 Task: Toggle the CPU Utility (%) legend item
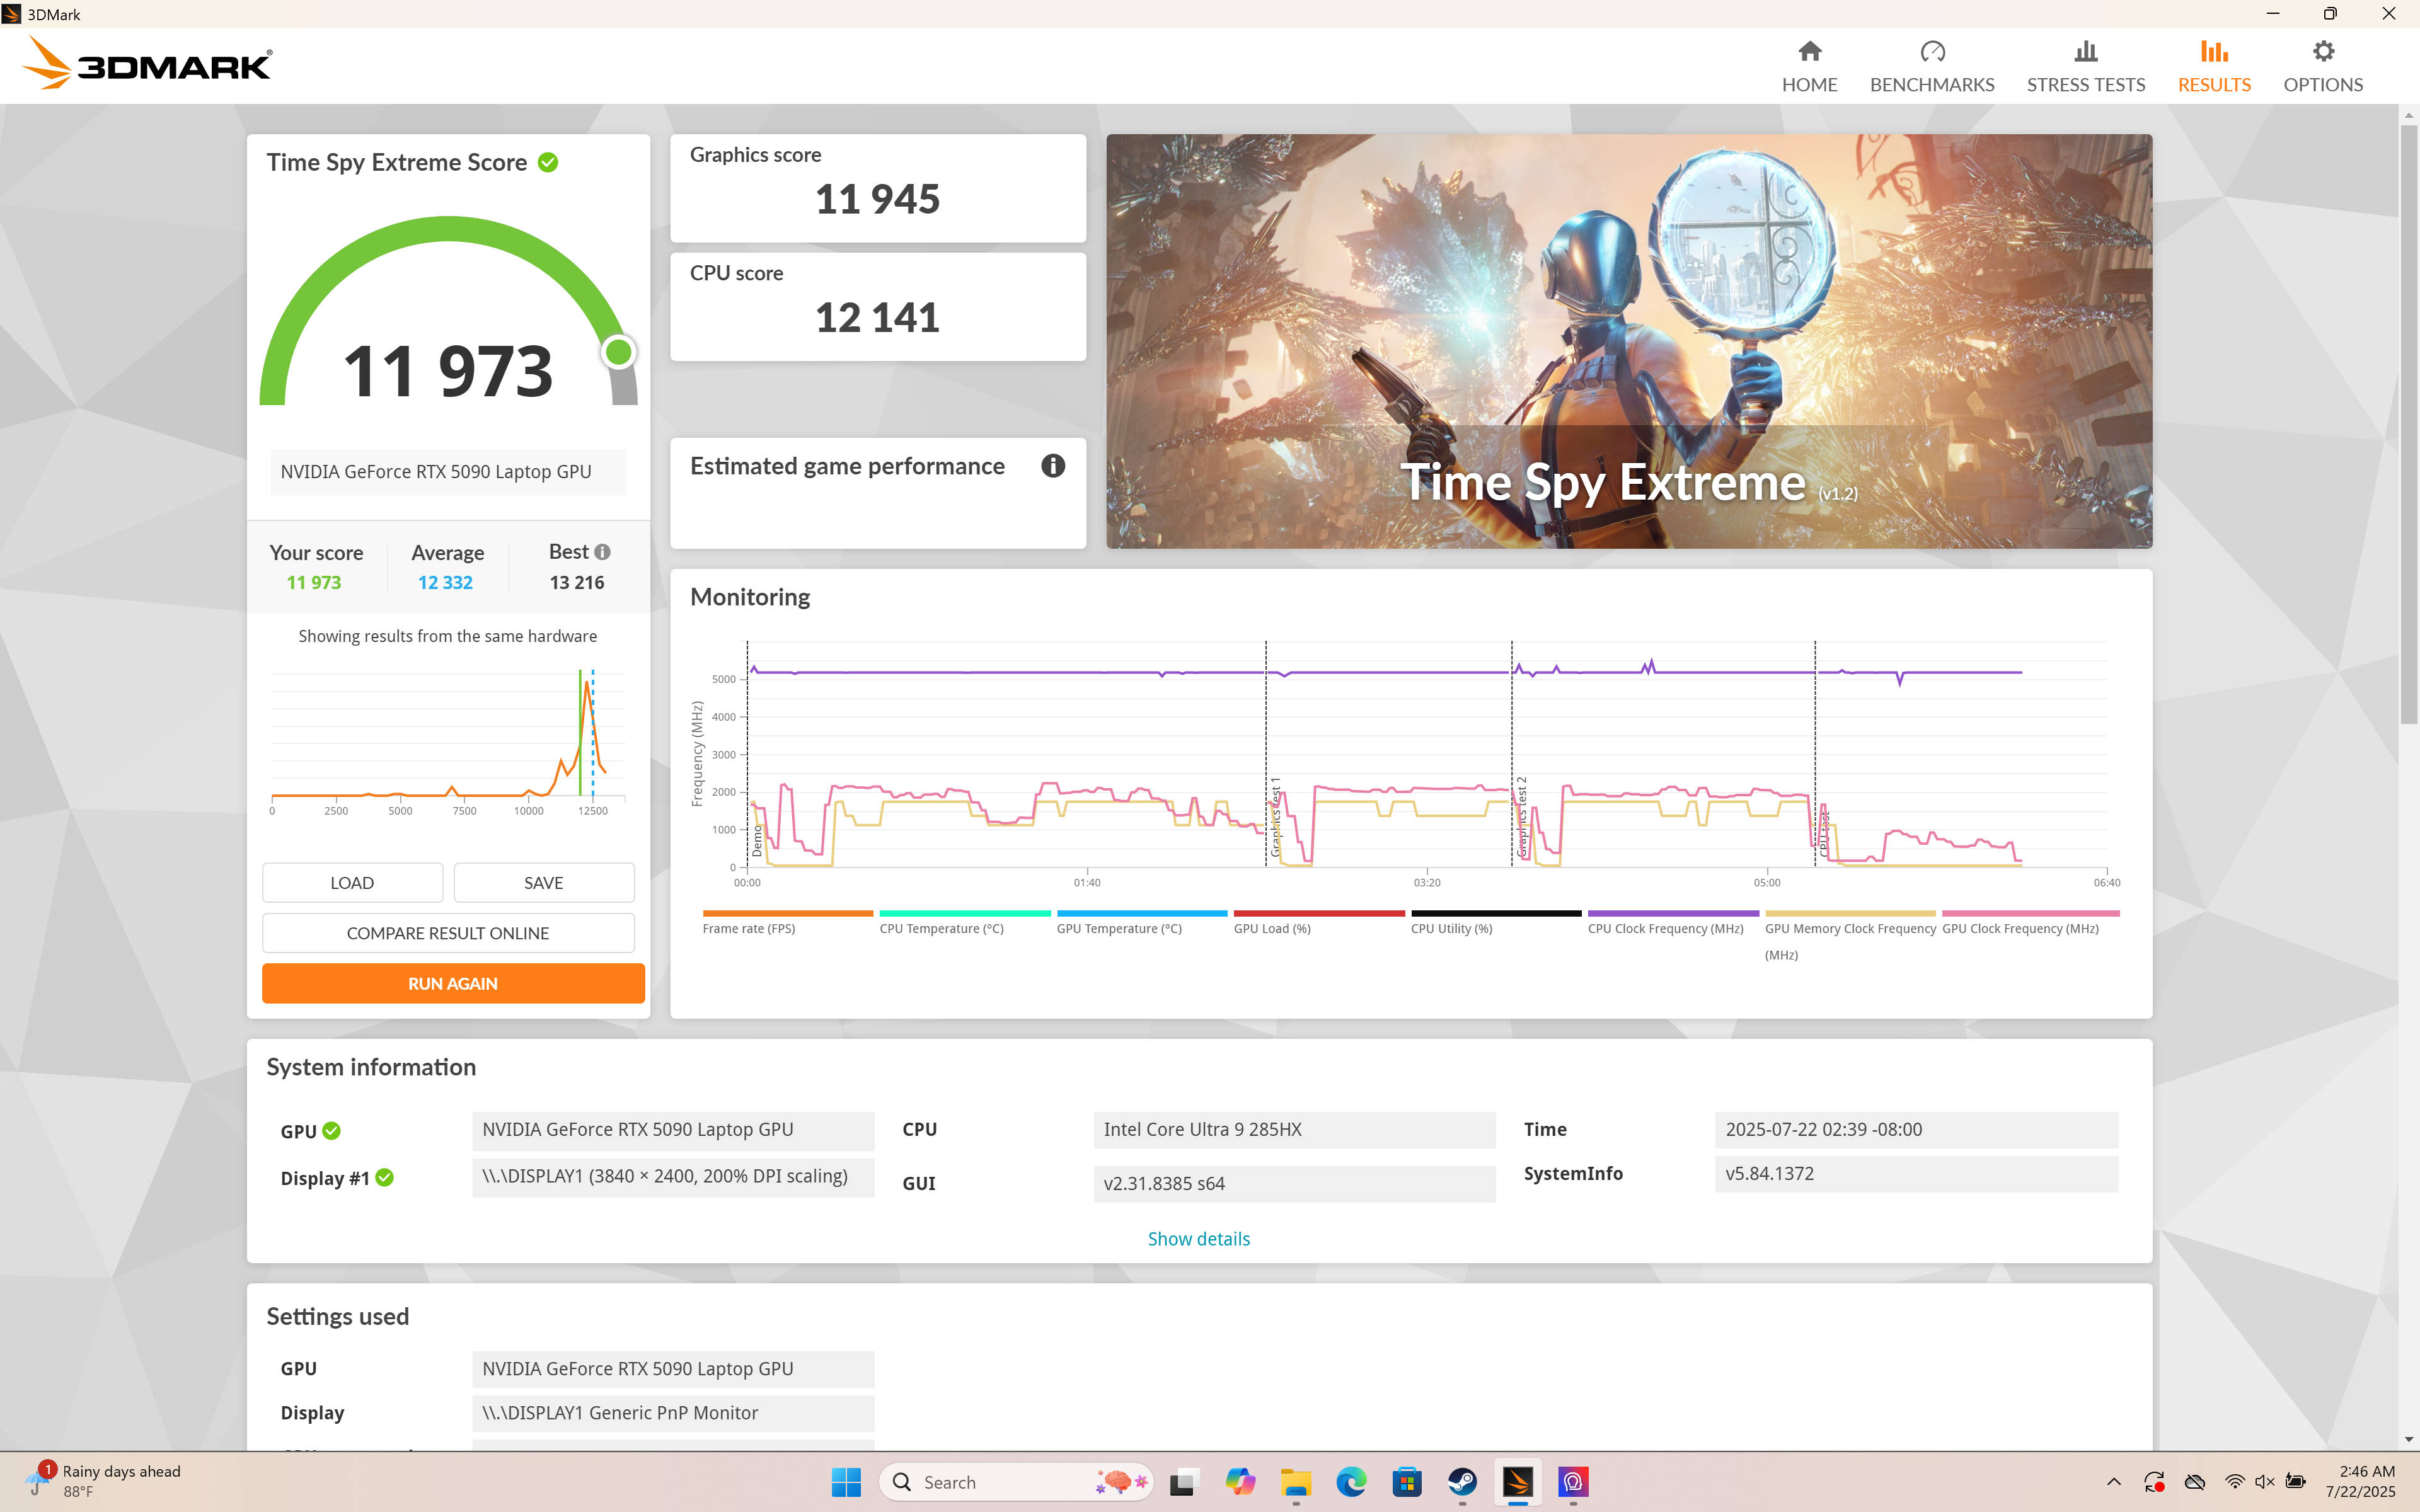coord(1496,922)
